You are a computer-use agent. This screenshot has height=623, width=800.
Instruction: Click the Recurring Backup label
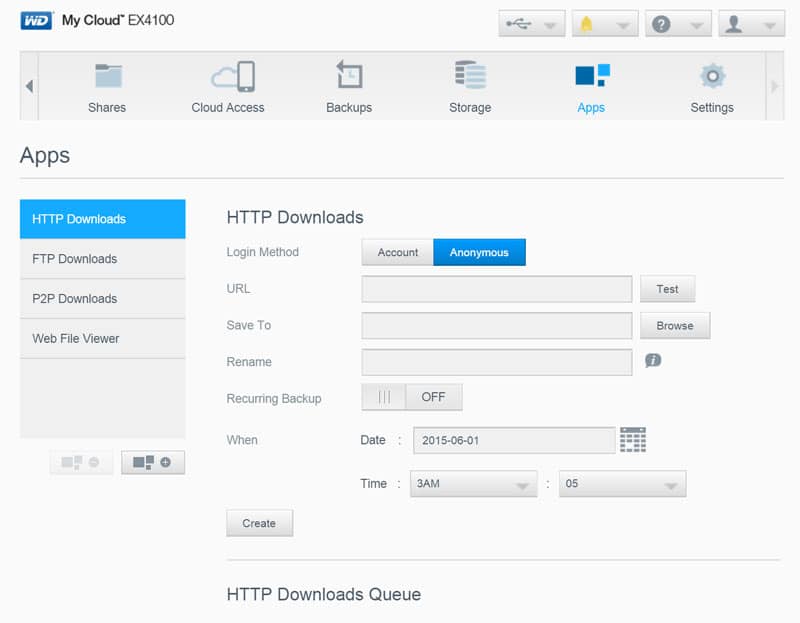pos(274,398)
